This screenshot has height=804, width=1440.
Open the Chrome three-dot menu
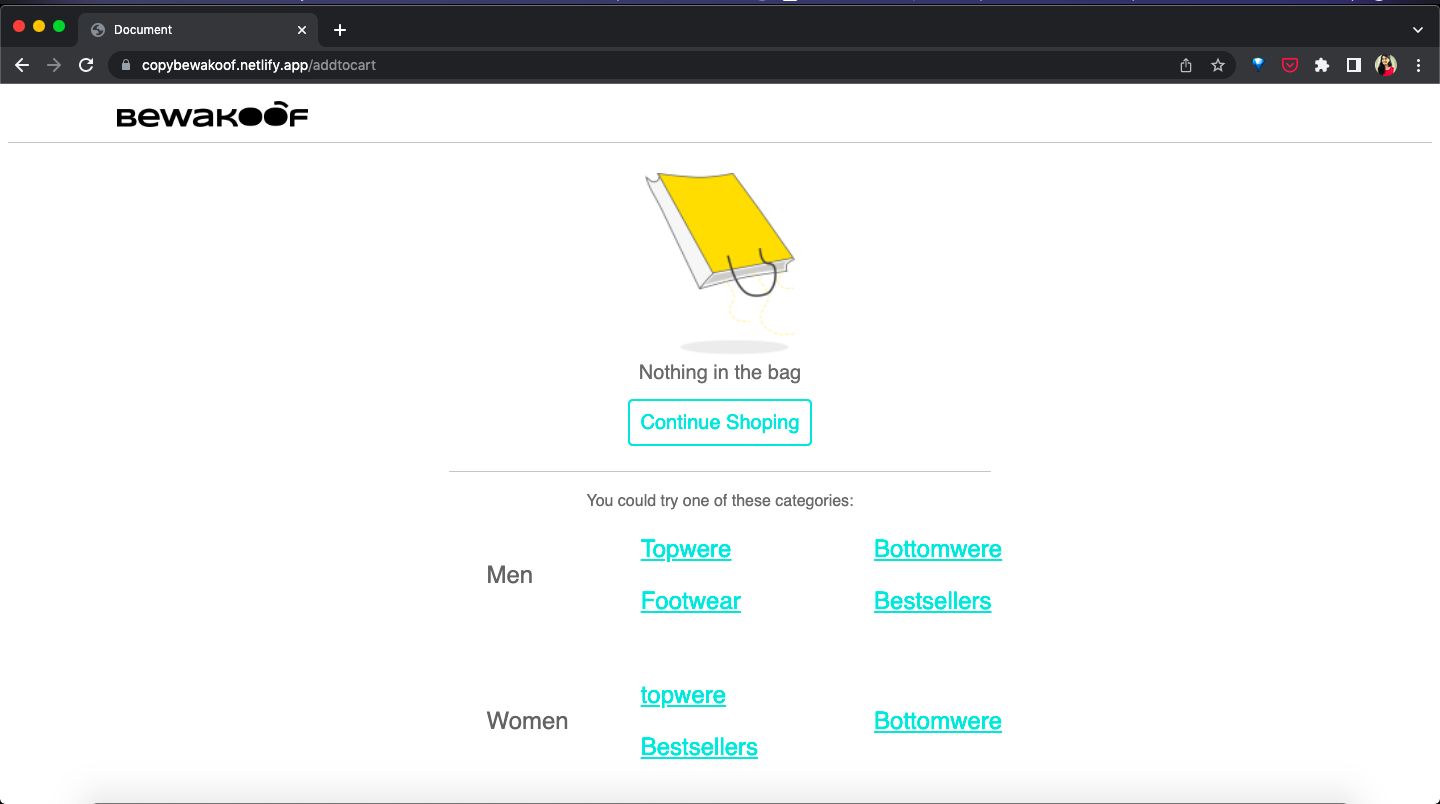tap(1418, 65)
